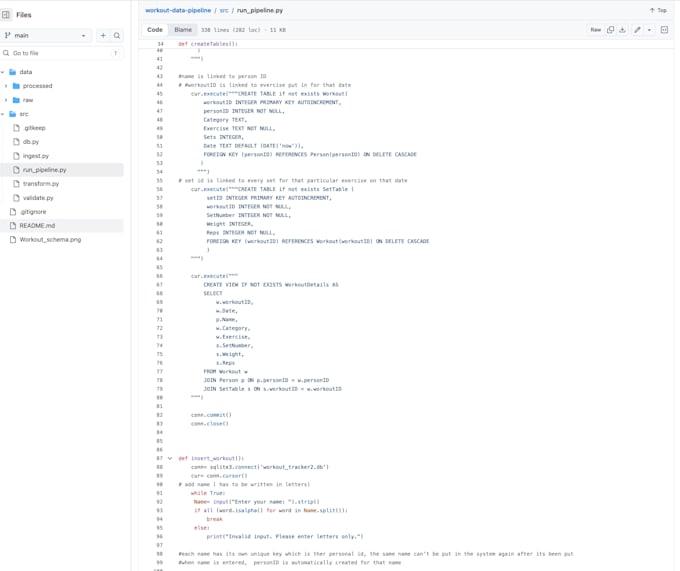Open Raw file view

pyautogui.click(x=596, y=30)
